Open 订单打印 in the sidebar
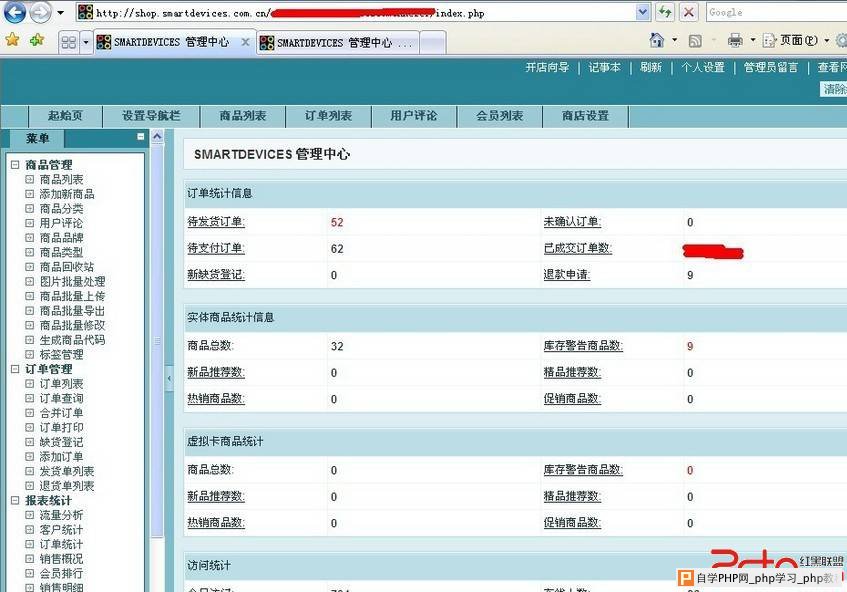847x592 pixels. [62, 427]
